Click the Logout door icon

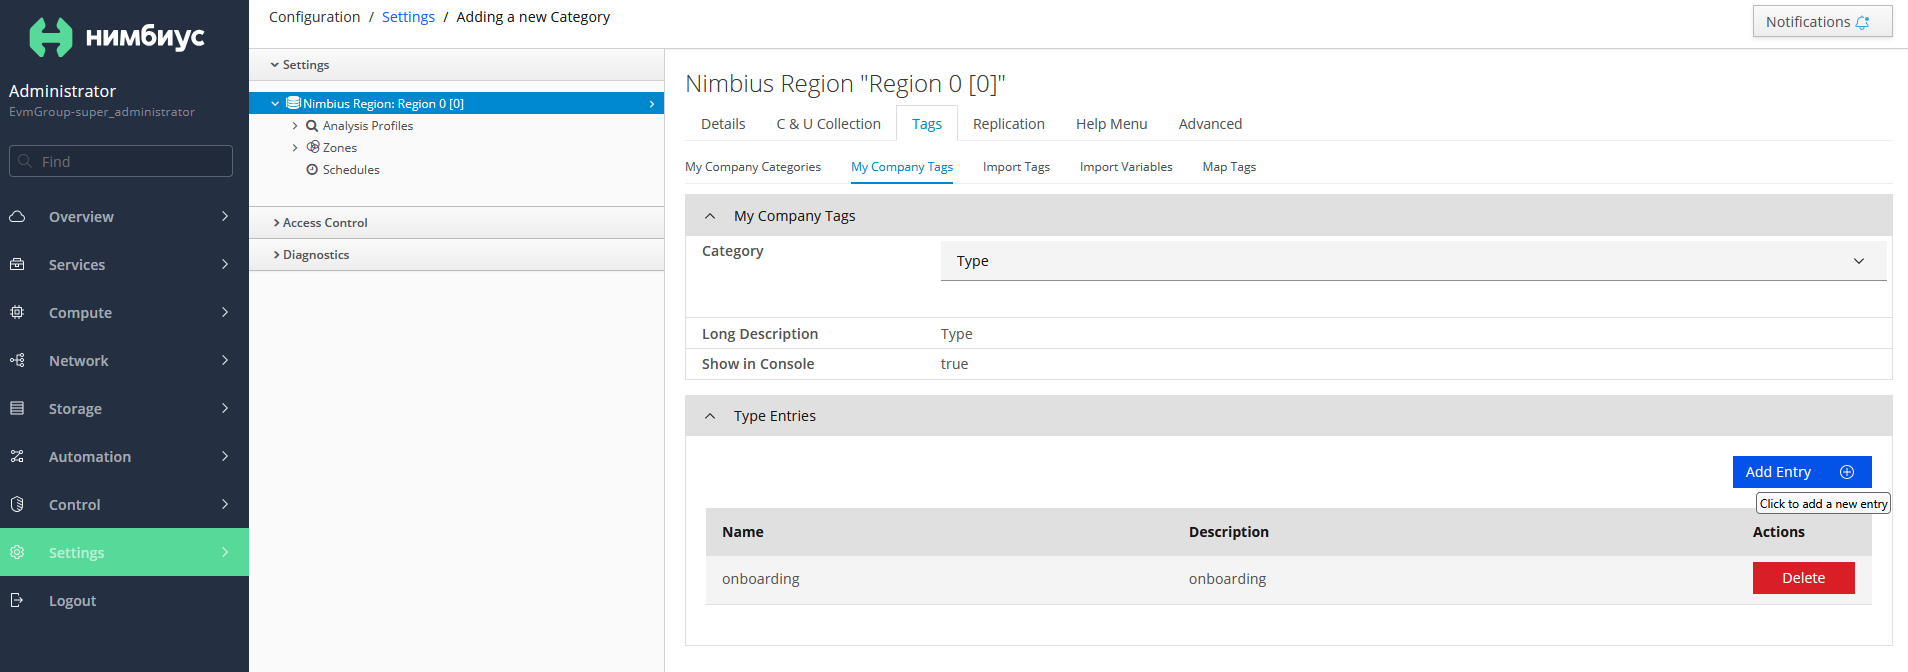pyautogui.click(x=17, y=600)
